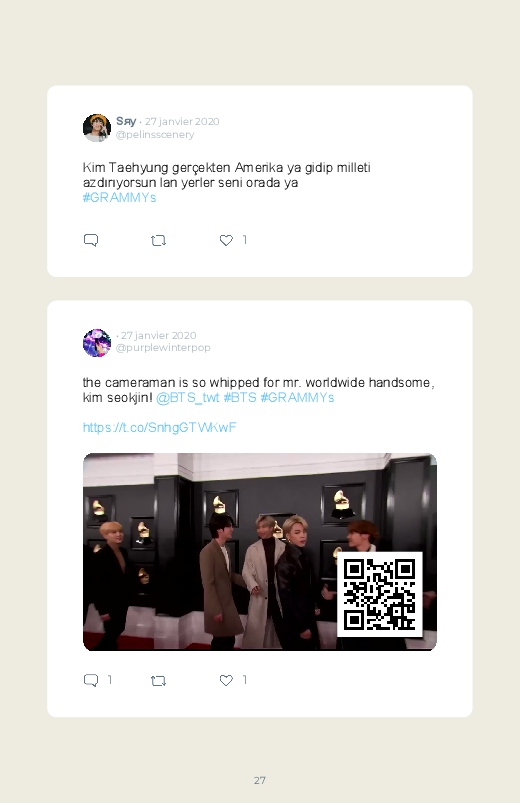Click reply icon on pelinsscenery tweet

coord(91,240)
